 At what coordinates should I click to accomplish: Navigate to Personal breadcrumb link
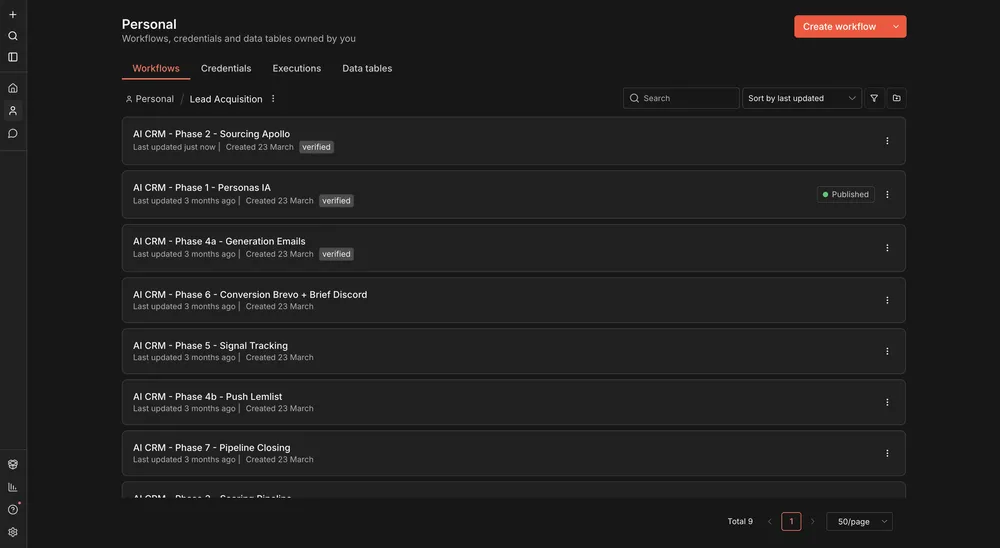coord(150,99)
